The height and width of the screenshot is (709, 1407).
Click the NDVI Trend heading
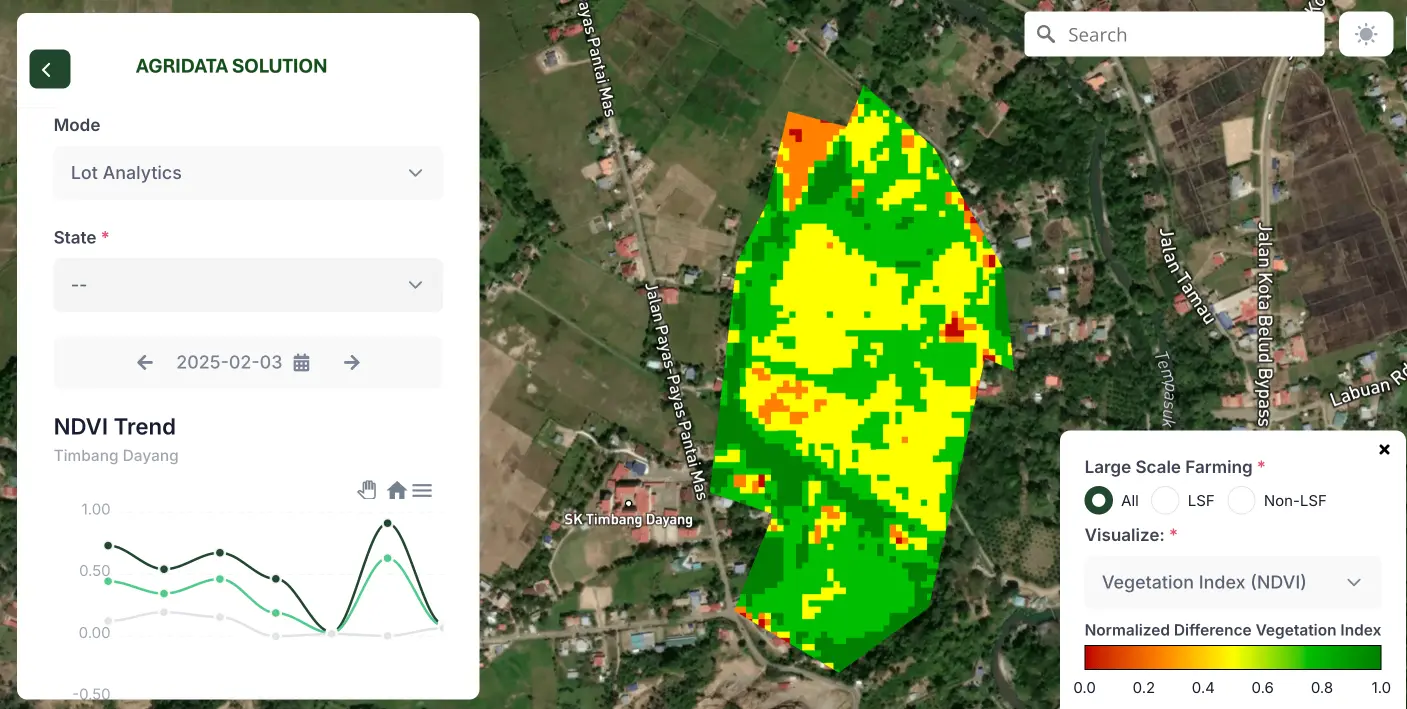pos(115,427)
